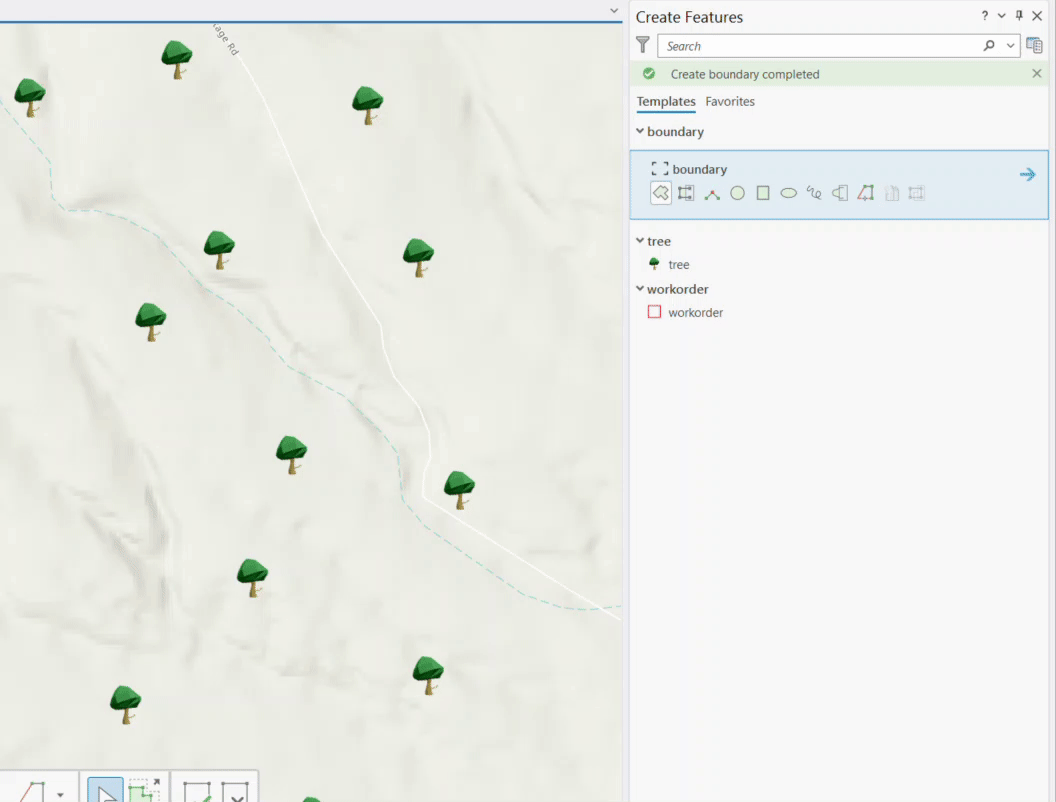Open the pane options chevron menu
1056x802 pixels.
pyautogui.click(x=1001, y=15)
